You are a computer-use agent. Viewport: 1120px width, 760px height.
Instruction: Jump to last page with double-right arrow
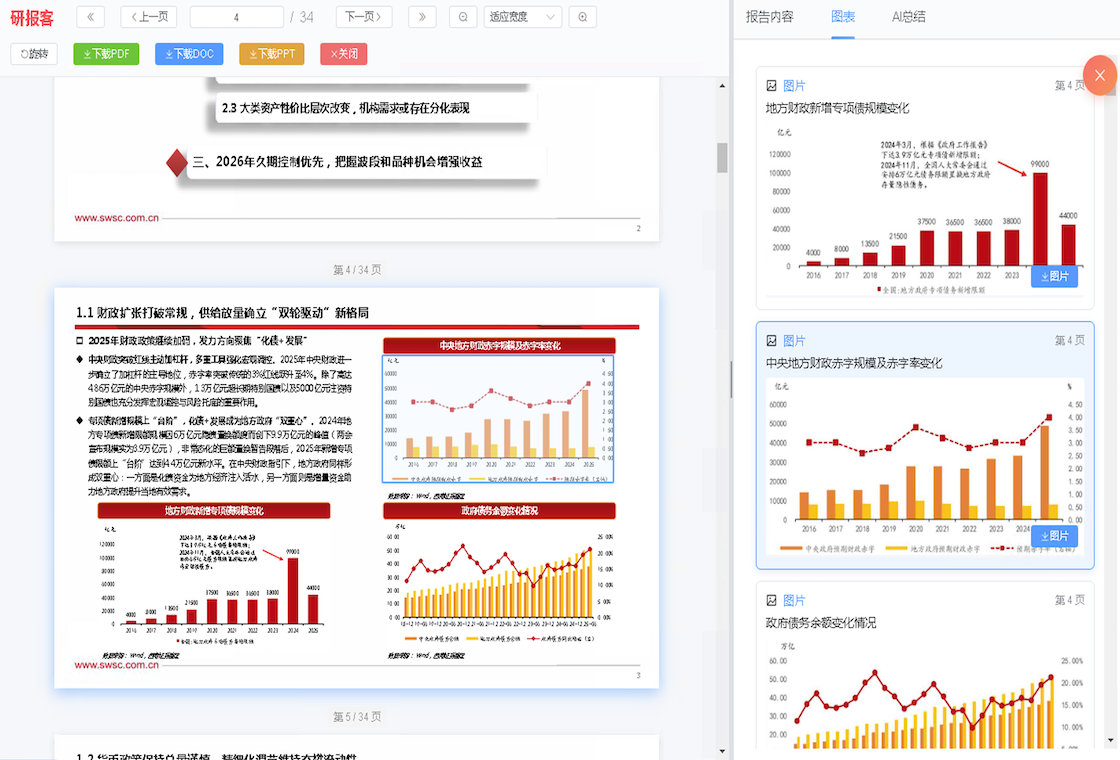tap(422, 17)
